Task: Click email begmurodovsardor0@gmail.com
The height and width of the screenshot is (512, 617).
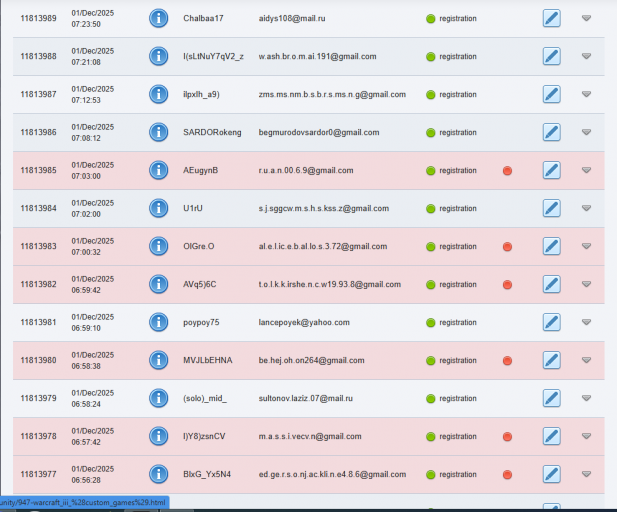Action: click(x=319, y=132)
